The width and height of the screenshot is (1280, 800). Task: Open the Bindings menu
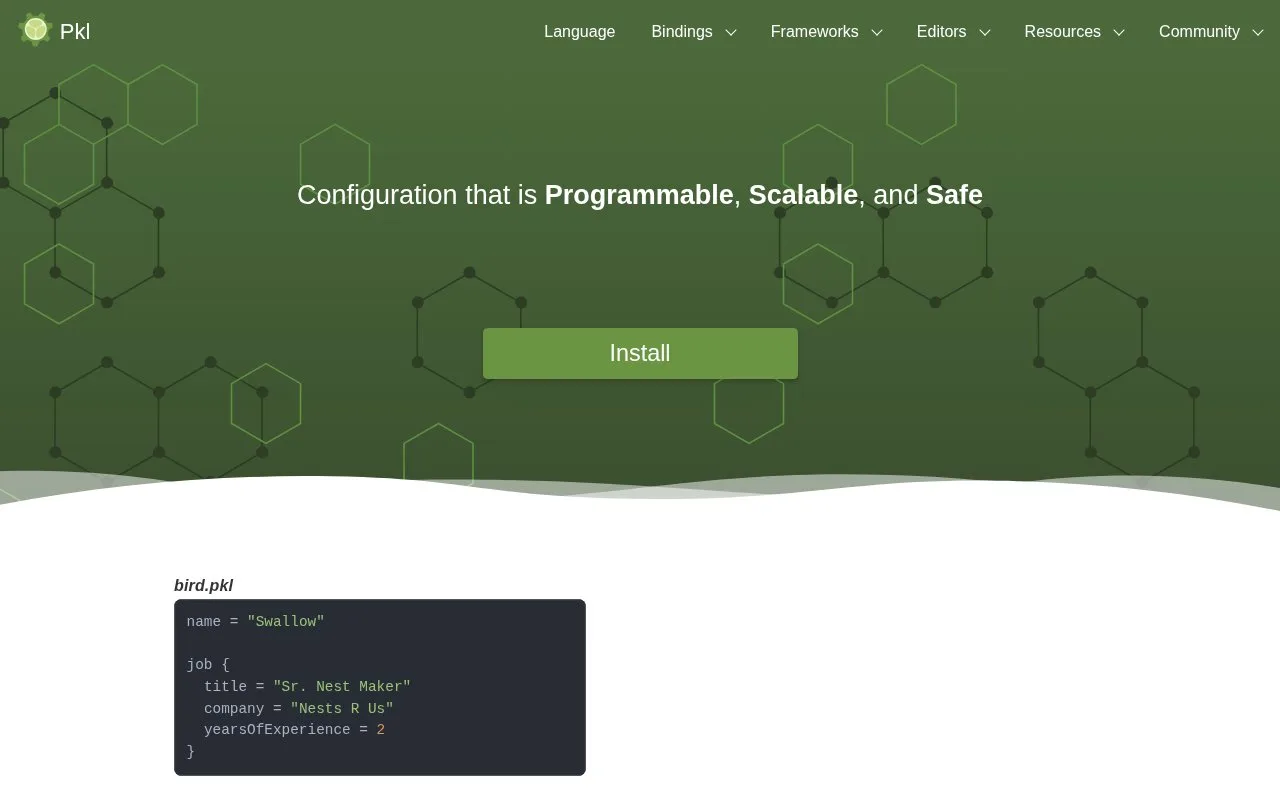(x=682, y=32)
